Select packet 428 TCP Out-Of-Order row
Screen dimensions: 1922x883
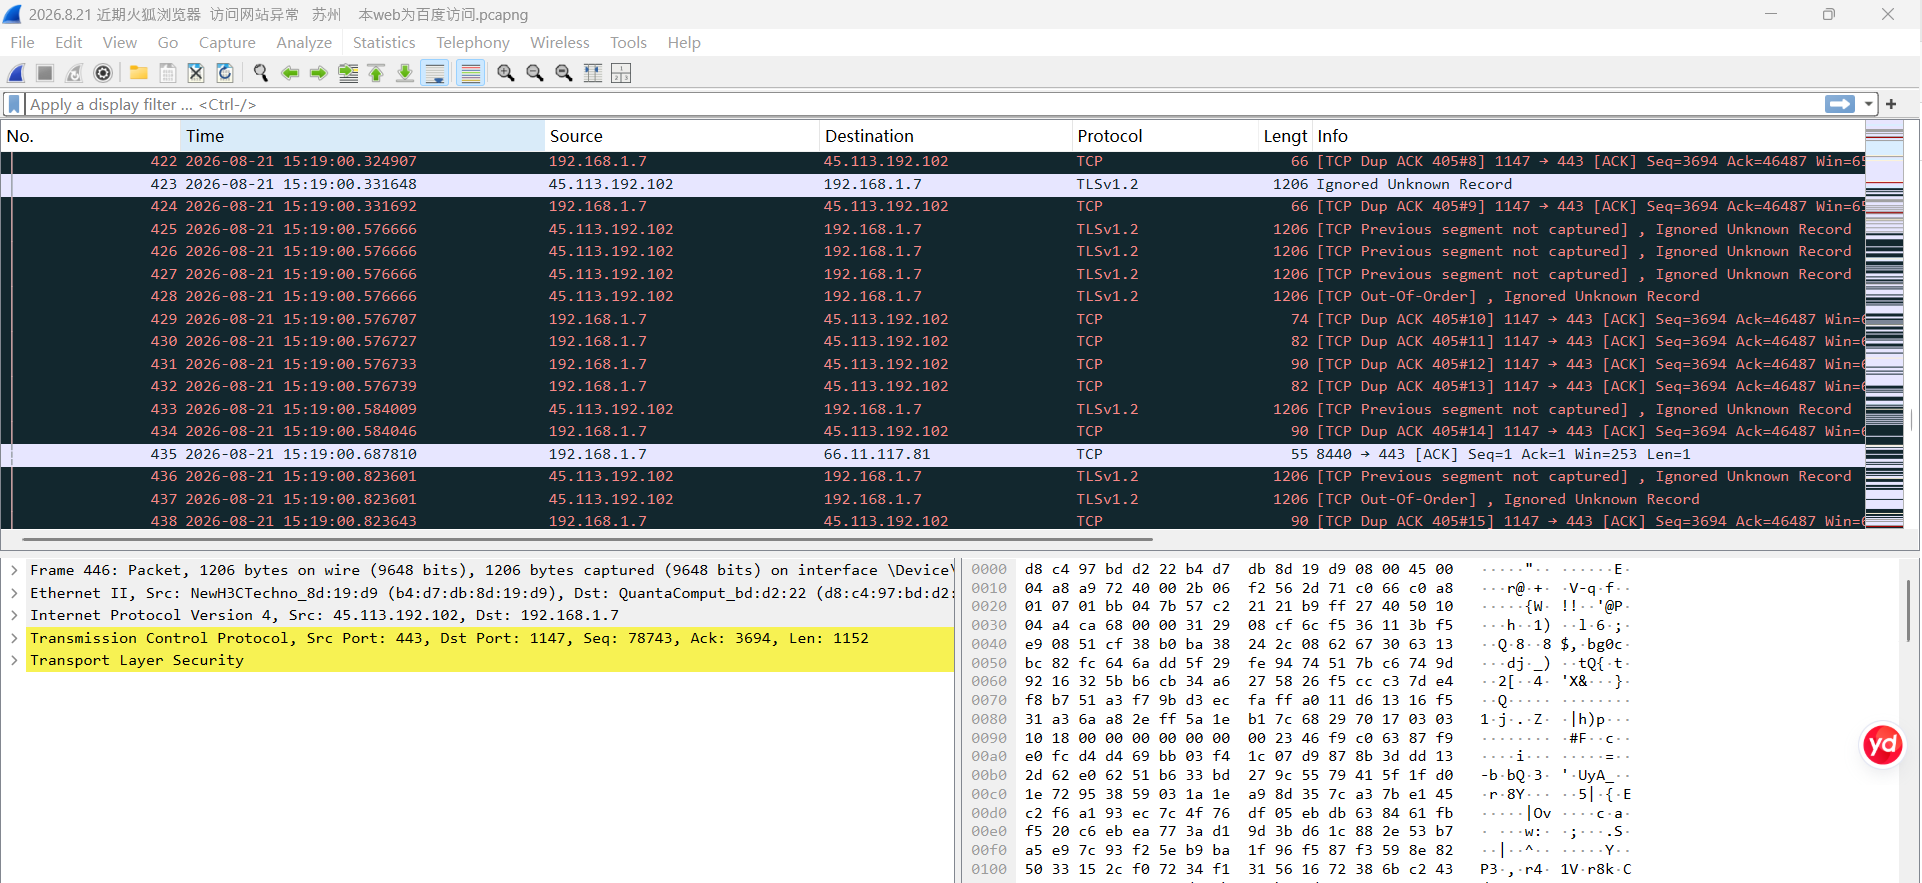tap(933, 296)
